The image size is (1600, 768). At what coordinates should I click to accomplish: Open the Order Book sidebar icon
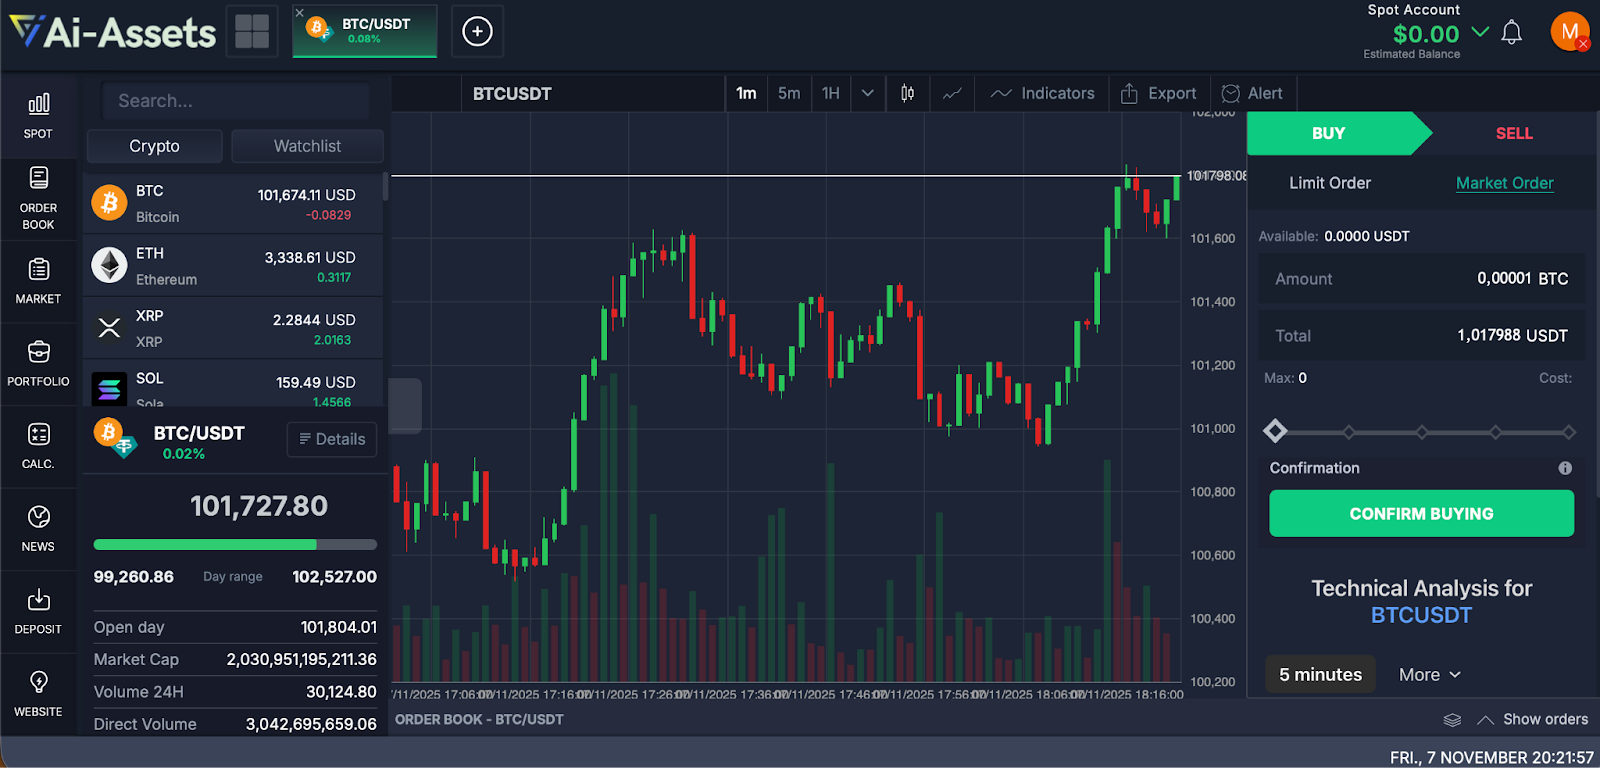pyautogui.click(x=38, y=196)
